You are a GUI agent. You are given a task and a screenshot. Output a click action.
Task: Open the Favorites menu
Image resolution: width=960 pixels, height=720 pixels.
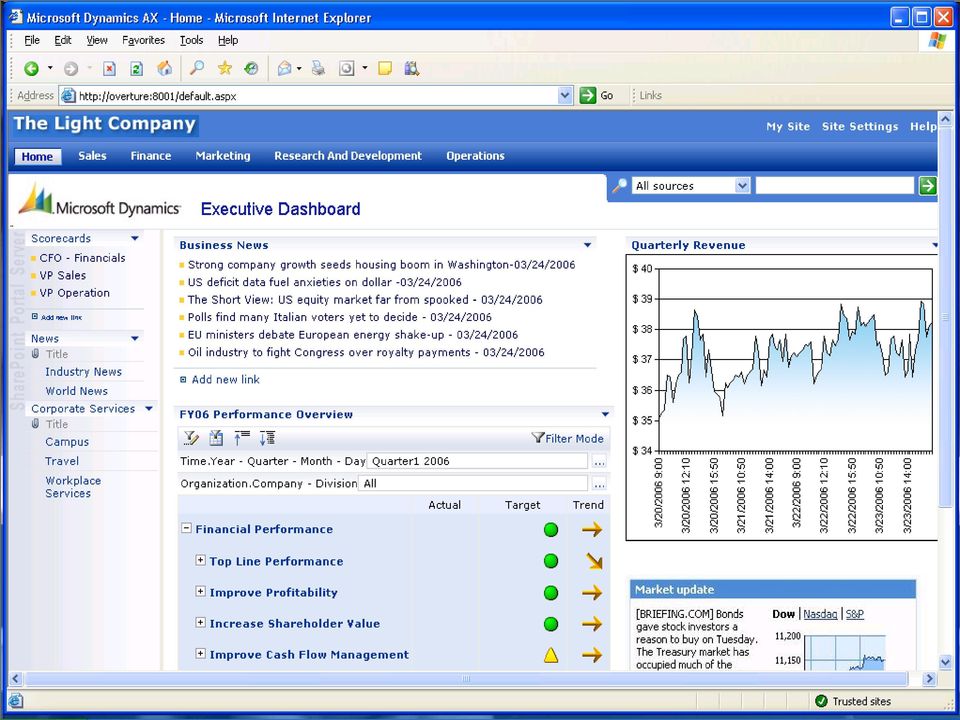[143, 40]
